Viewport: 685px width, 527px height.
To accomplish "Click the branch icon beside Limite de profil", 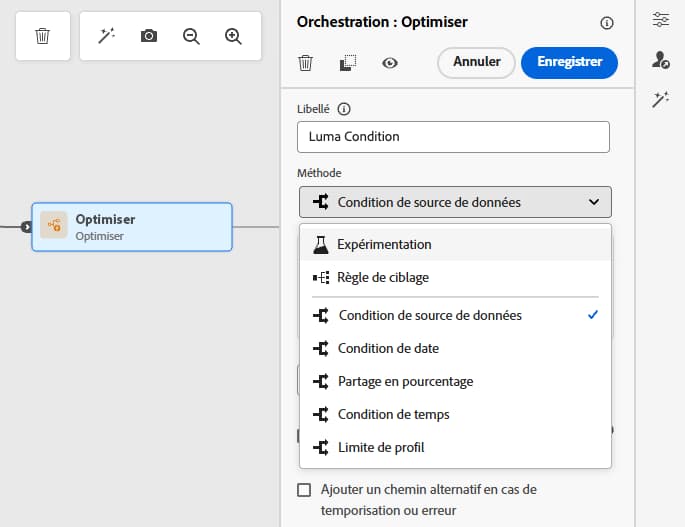I will pyautogui.click(x=321, y=447).
